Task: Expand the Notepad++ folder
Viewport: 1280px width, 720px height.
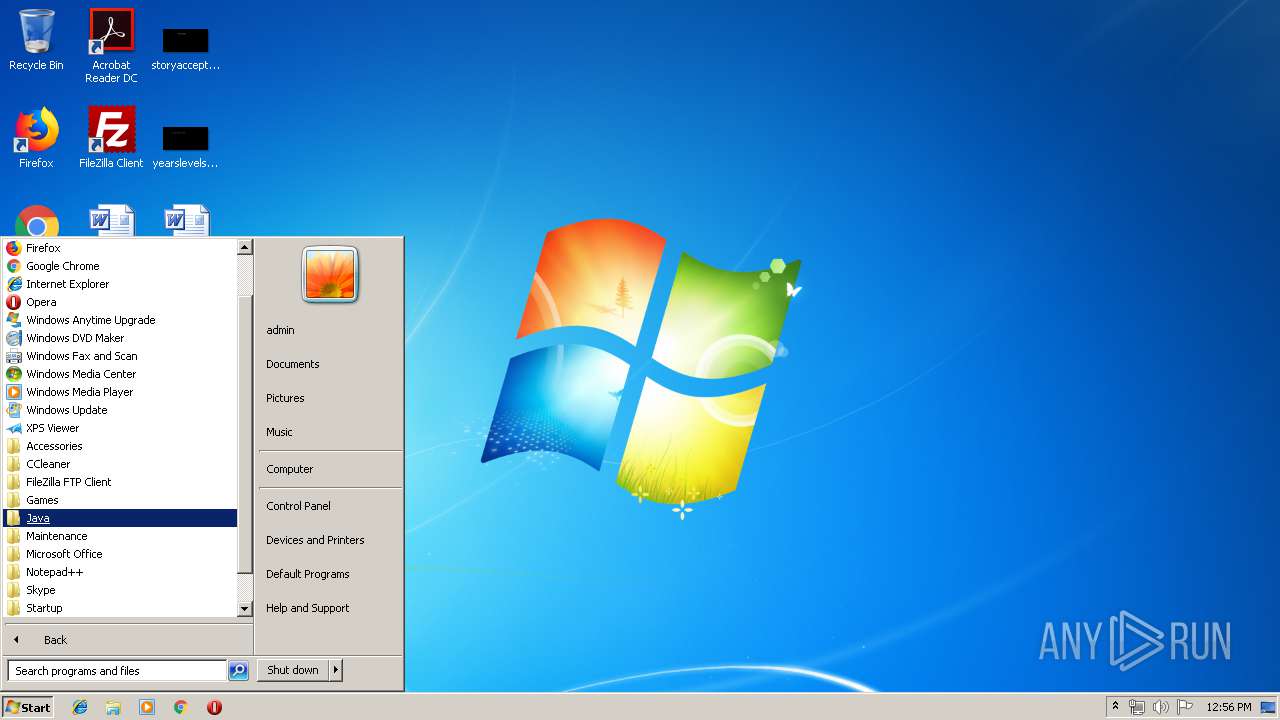Action: [x=120, y=572]
